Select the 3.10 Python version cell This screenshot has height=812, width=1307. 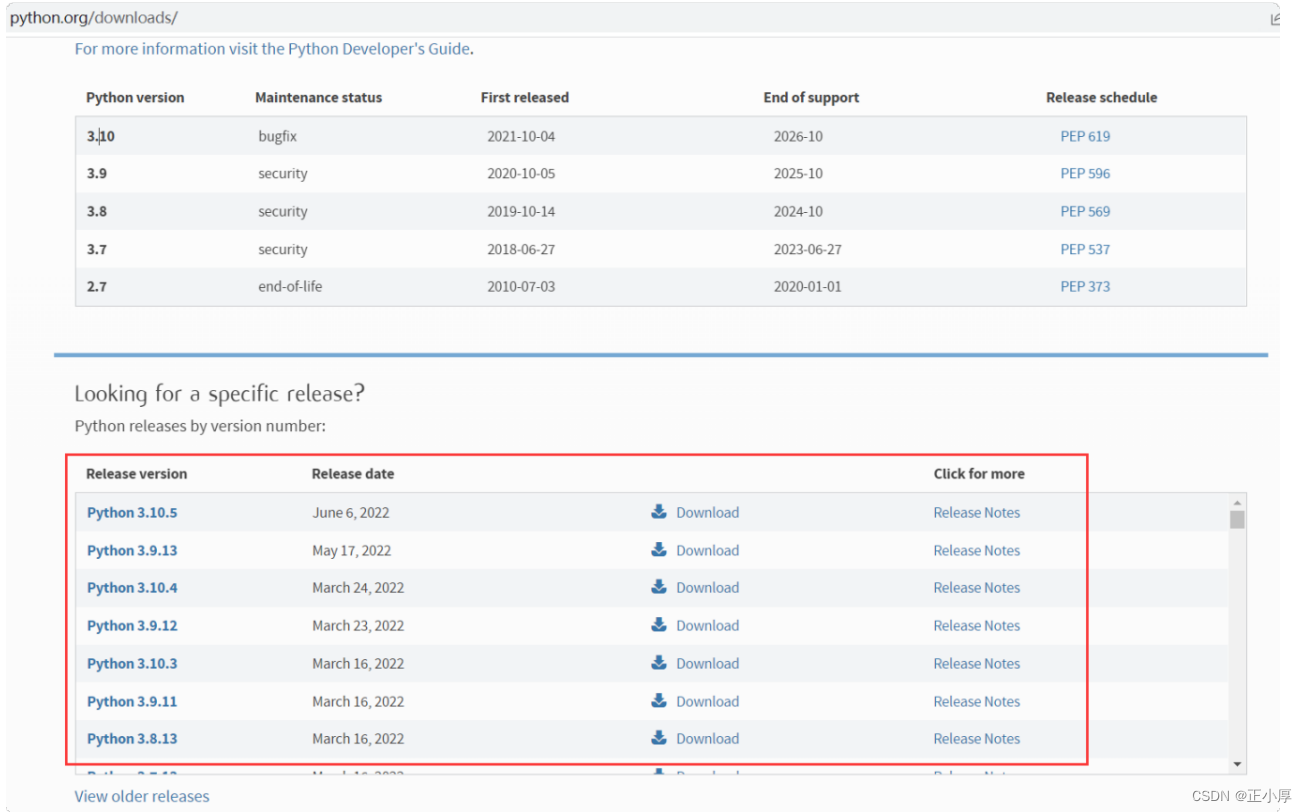click(101, 136)
